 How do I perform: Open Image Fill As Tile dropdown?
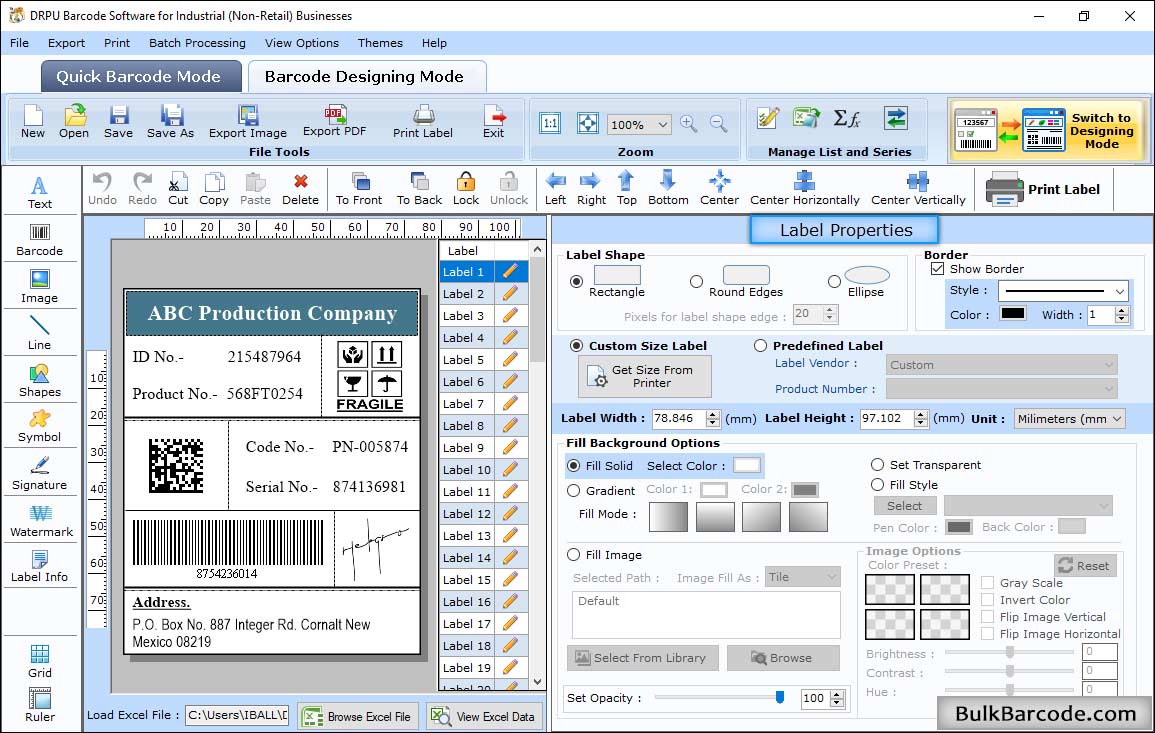[803, 577]
